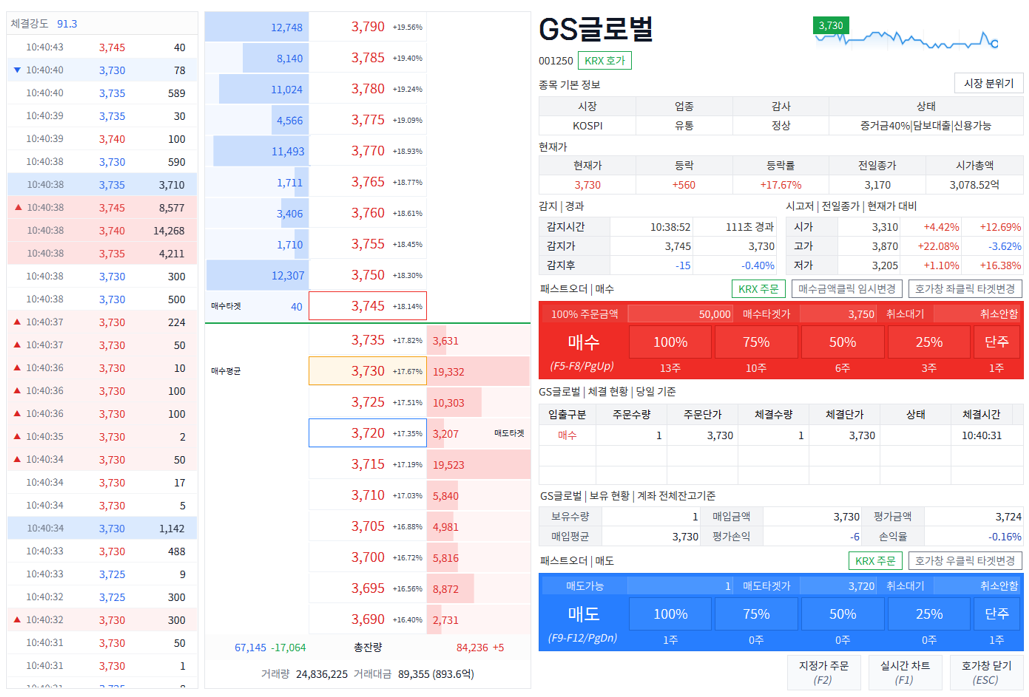Sell with blue 50% button
1029x697 pixels.
(842, 614)
